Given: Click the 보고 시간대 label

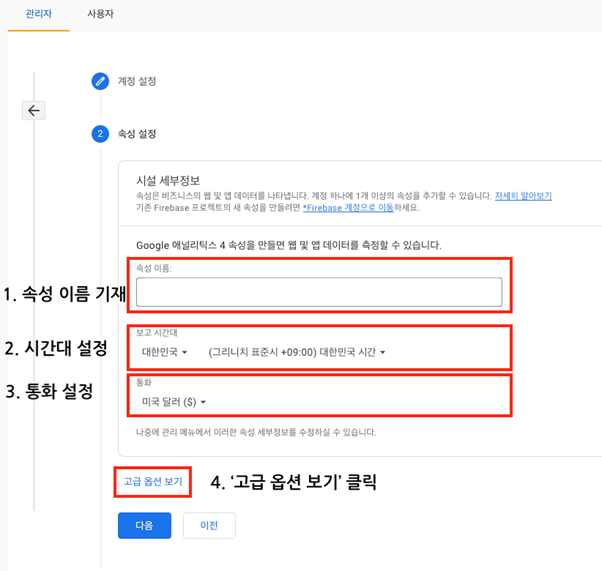Looking at the screenshot, I should (x=157, y=333).
